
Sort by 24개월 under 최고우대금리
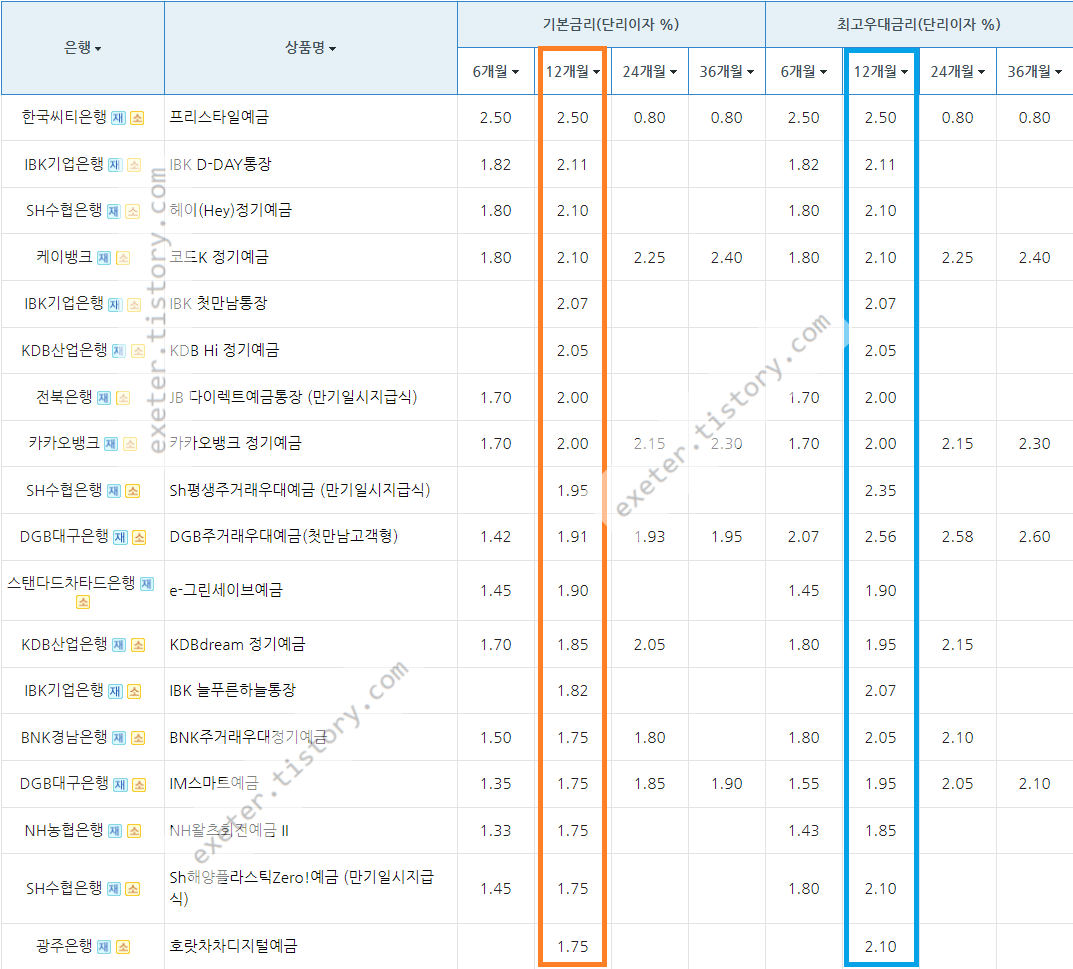[957, 71]
